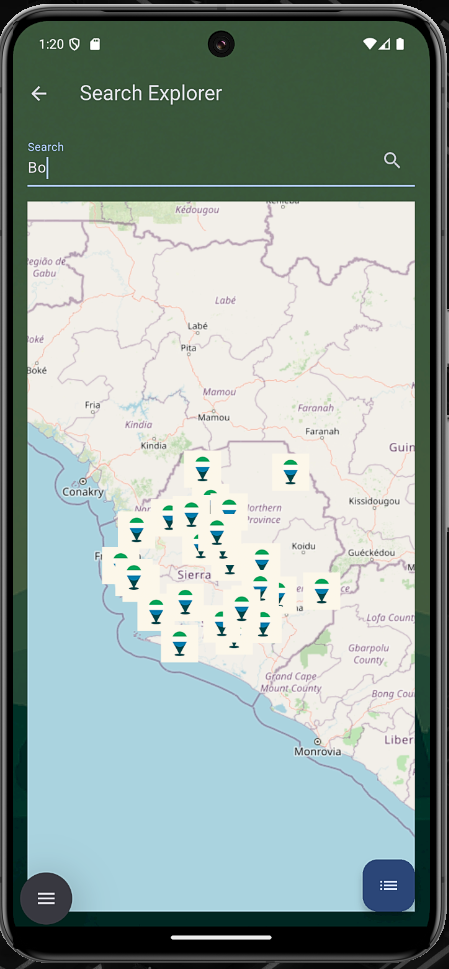
Task: Tap the Labé town label on map
Action: [x=198, y=326]
